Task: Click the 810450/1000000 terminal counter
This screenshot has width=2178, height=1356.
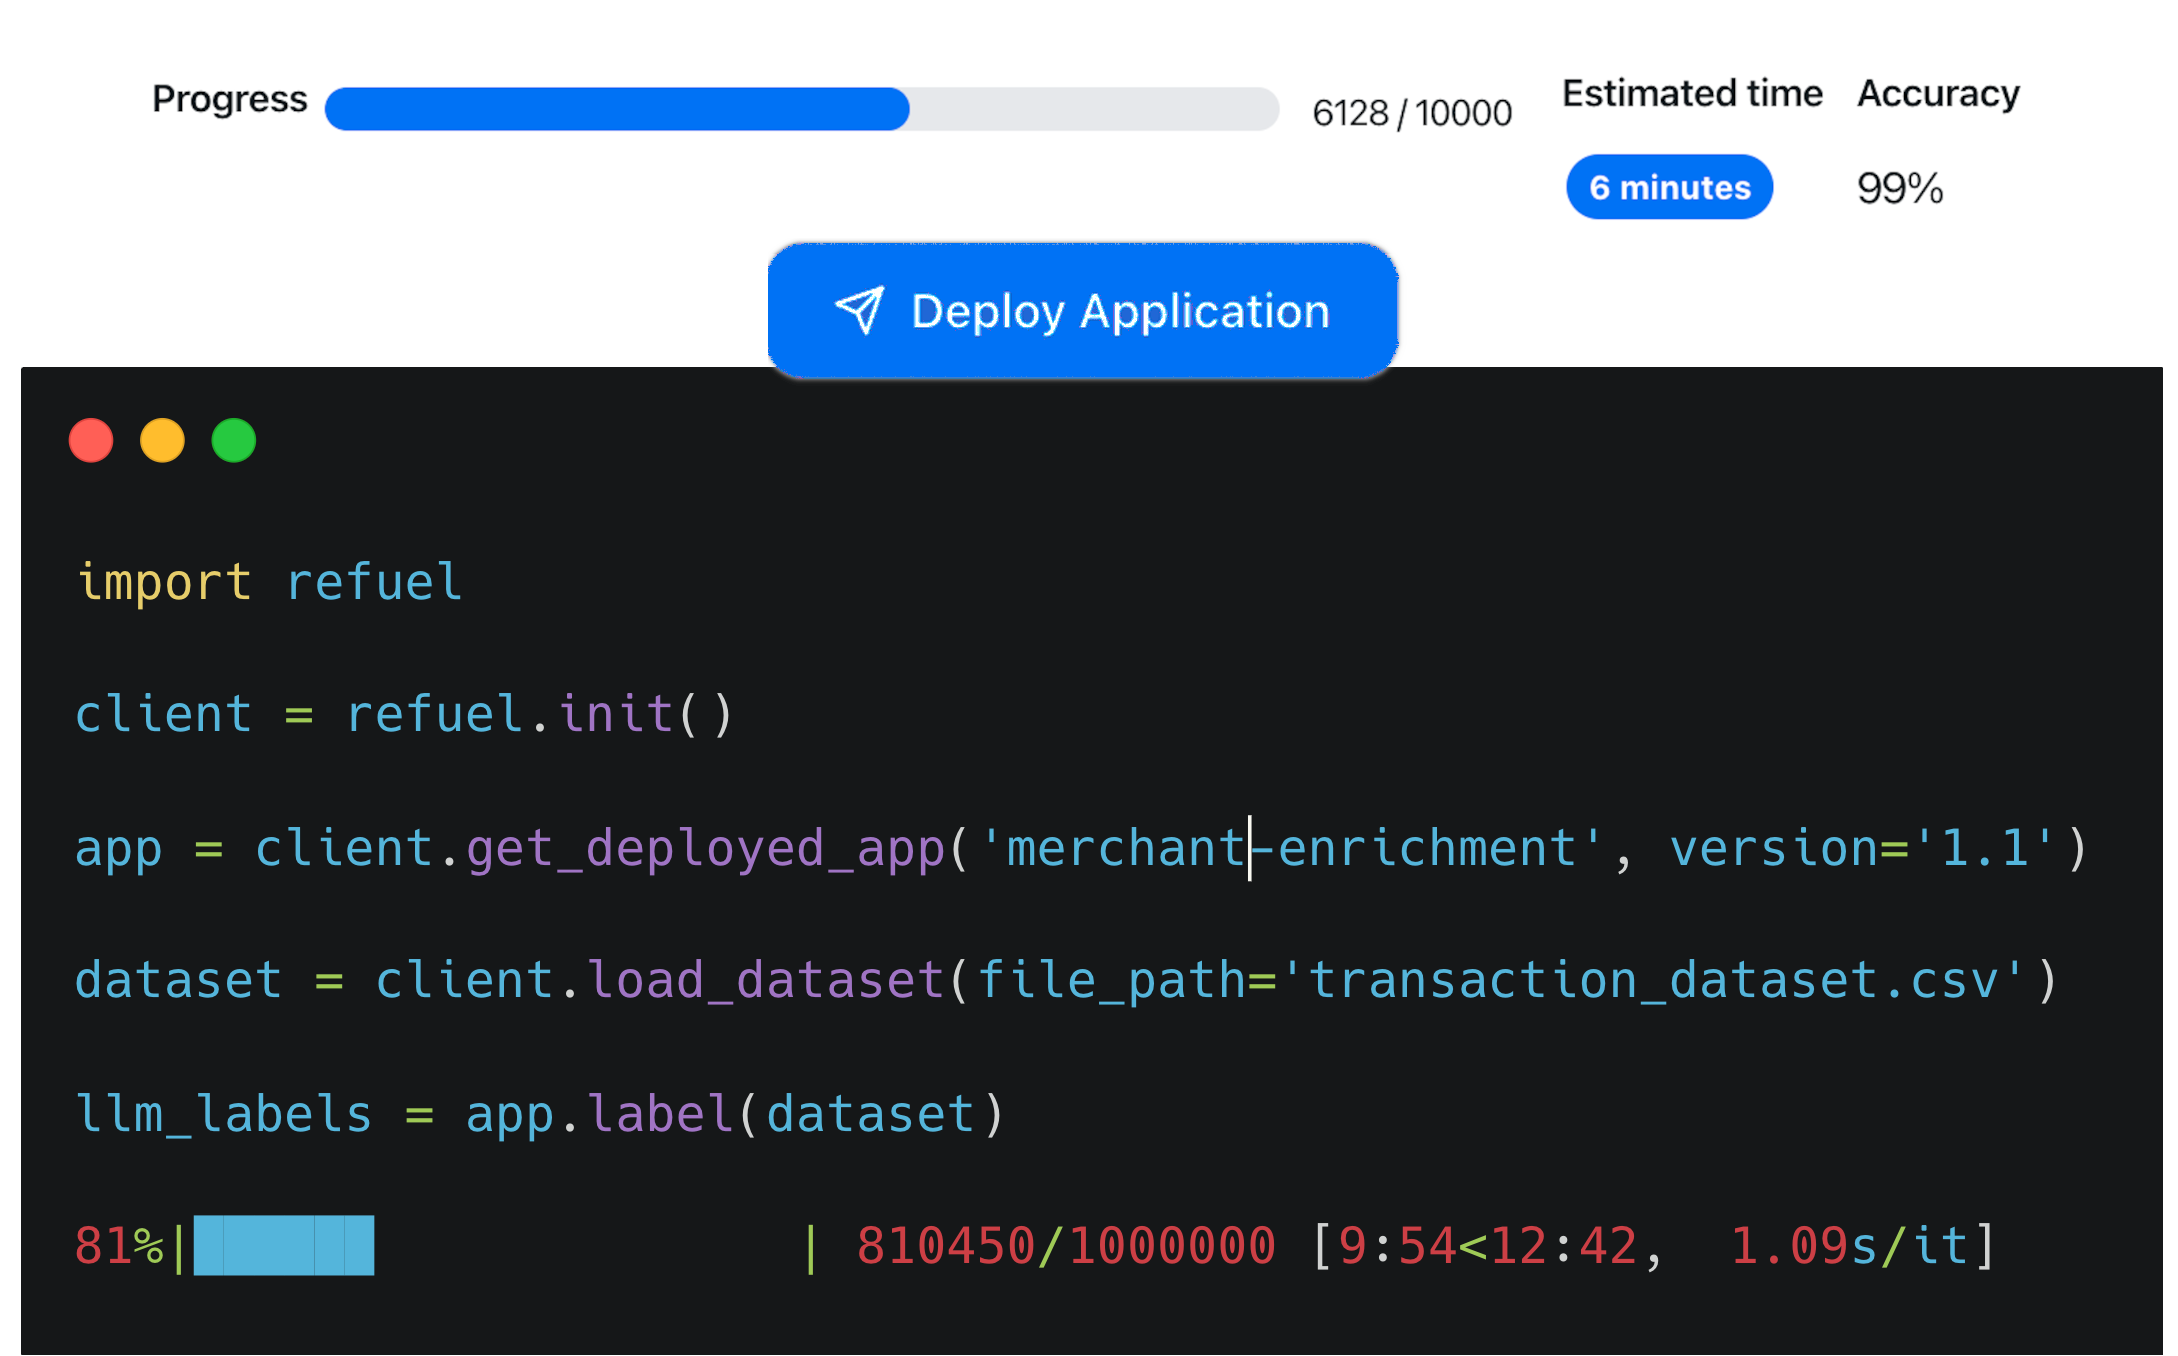Action: click(1066, 1246)
